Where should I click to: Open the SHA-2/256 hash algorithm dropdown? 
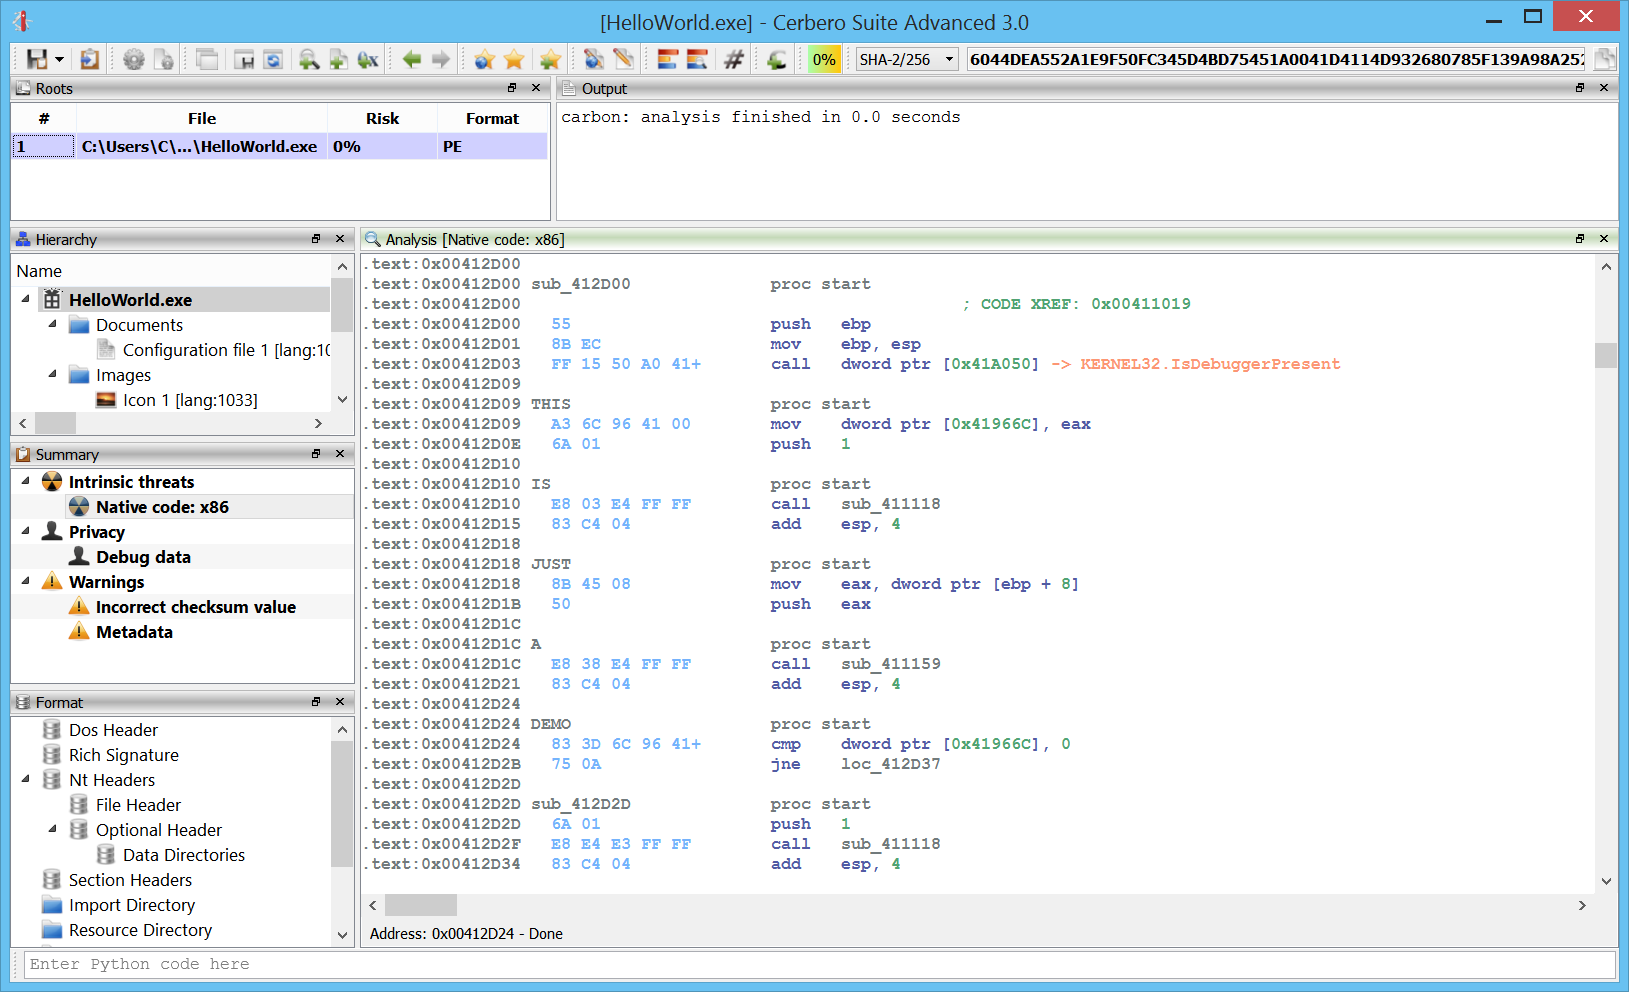pos(907,59)
